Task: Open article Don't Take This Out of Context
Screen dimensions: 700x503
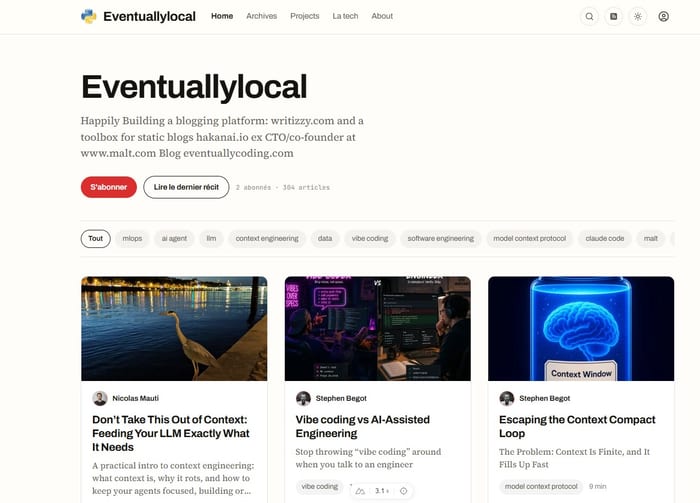Action: [171, 433]
